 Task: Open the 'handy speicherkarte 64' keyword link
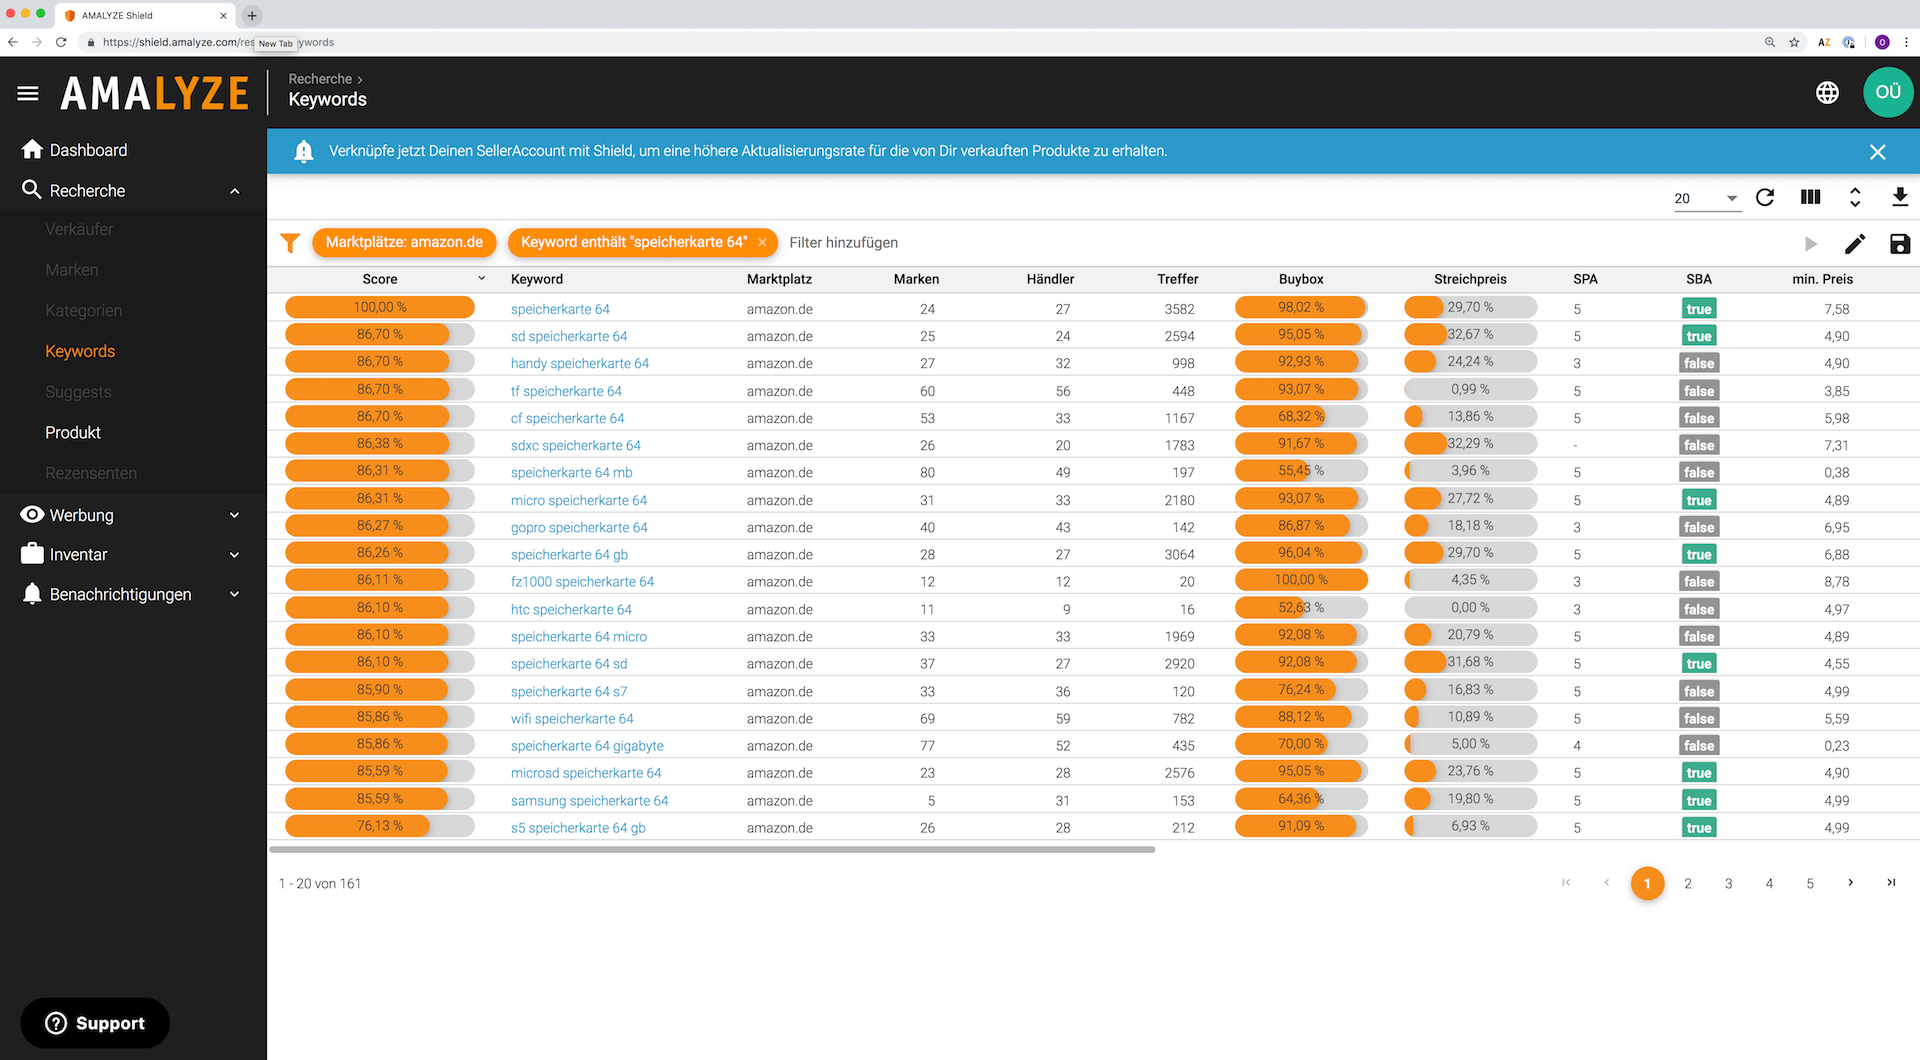pos(580,363)
